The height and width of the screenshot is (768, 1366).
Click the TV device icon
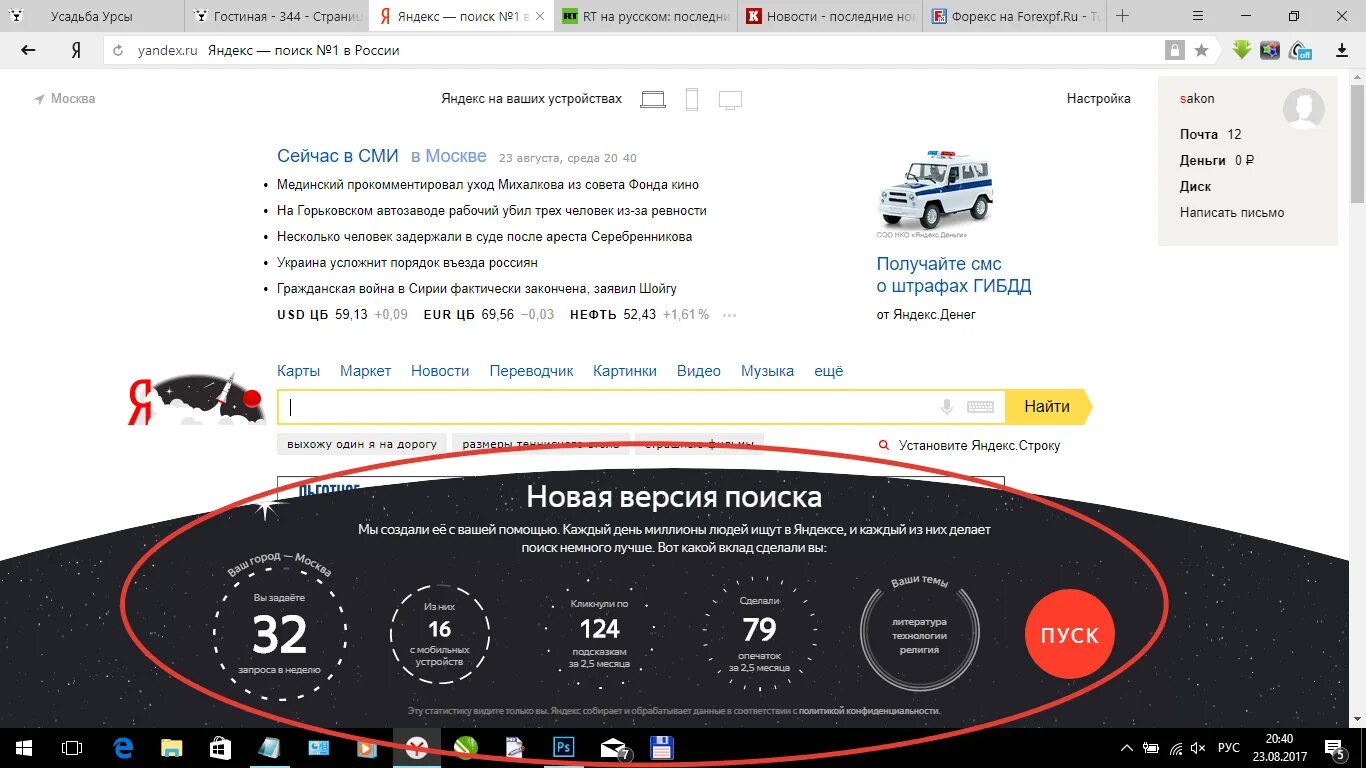tap(730, 100)
